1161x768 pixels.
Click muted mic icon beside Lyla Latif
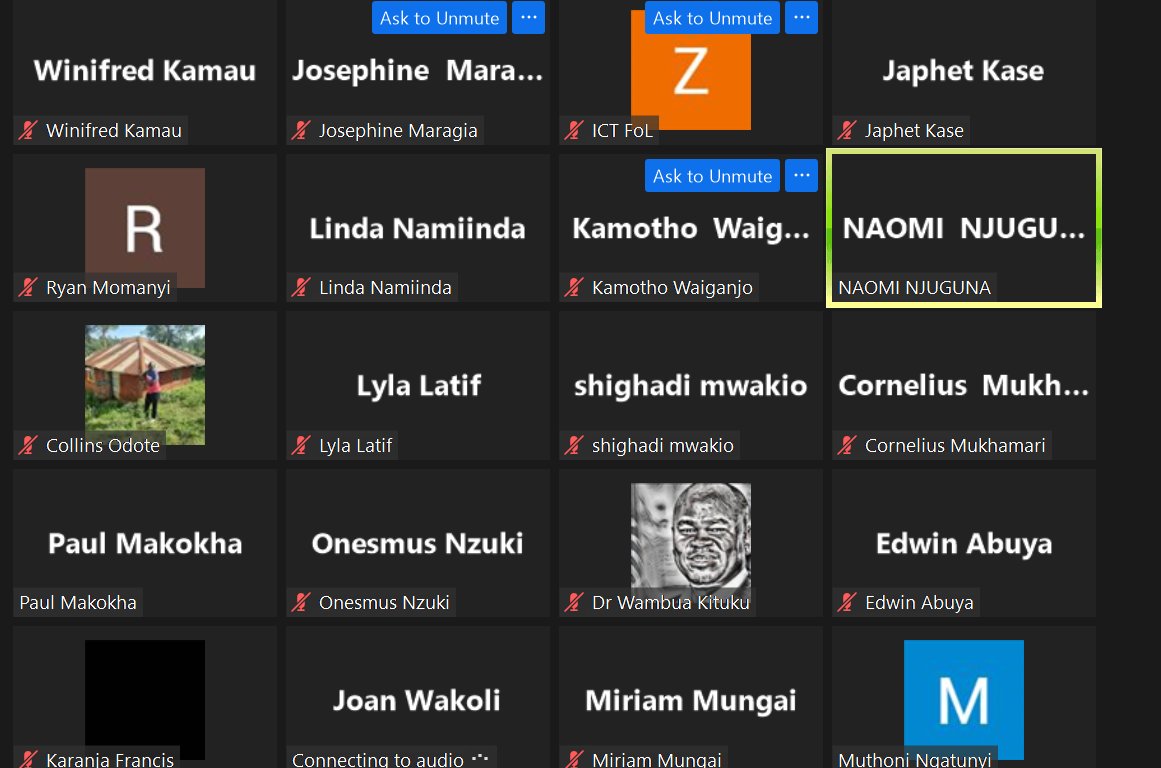pos(302,446)
